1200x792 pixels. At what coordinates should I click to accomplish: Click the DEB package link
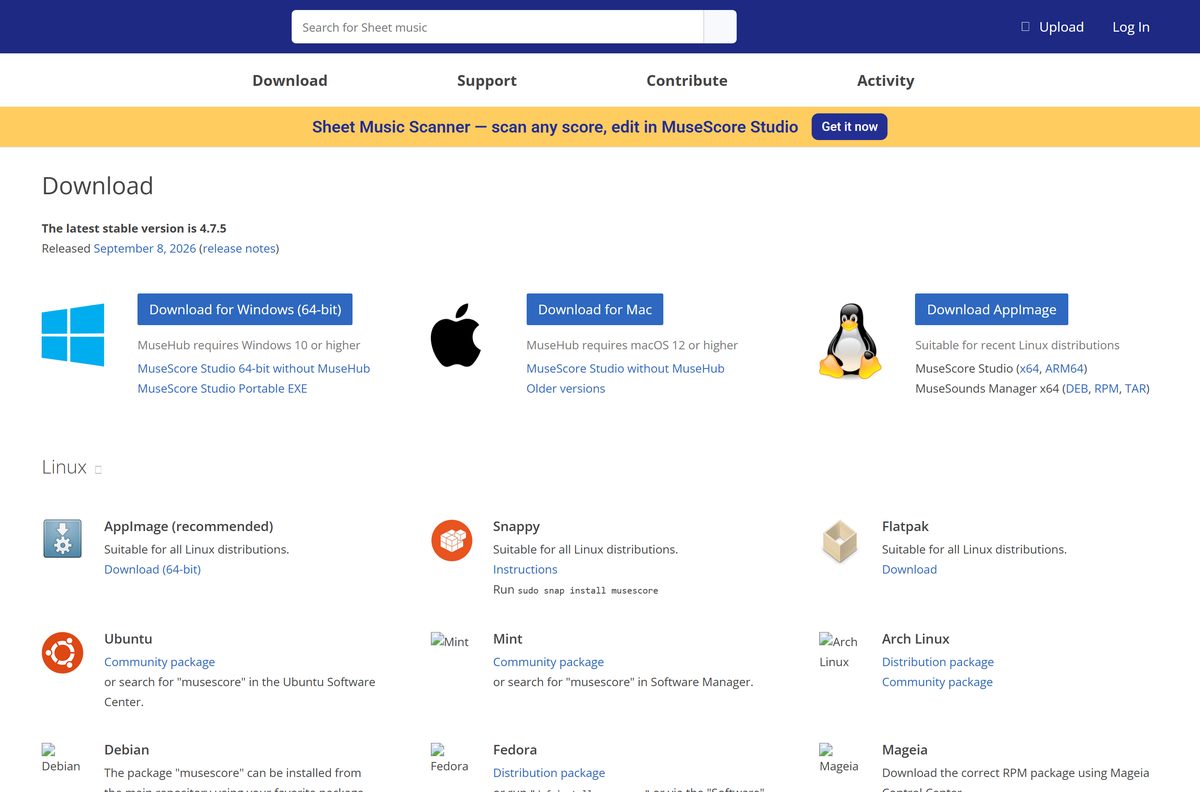pyautogui.click(x=1076, y=388)
